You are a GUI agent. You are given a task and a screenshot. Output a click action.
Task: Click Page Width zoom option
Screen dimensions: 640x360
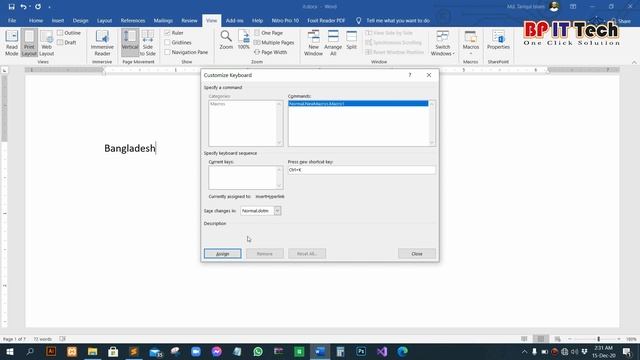[x=270, y=52]
